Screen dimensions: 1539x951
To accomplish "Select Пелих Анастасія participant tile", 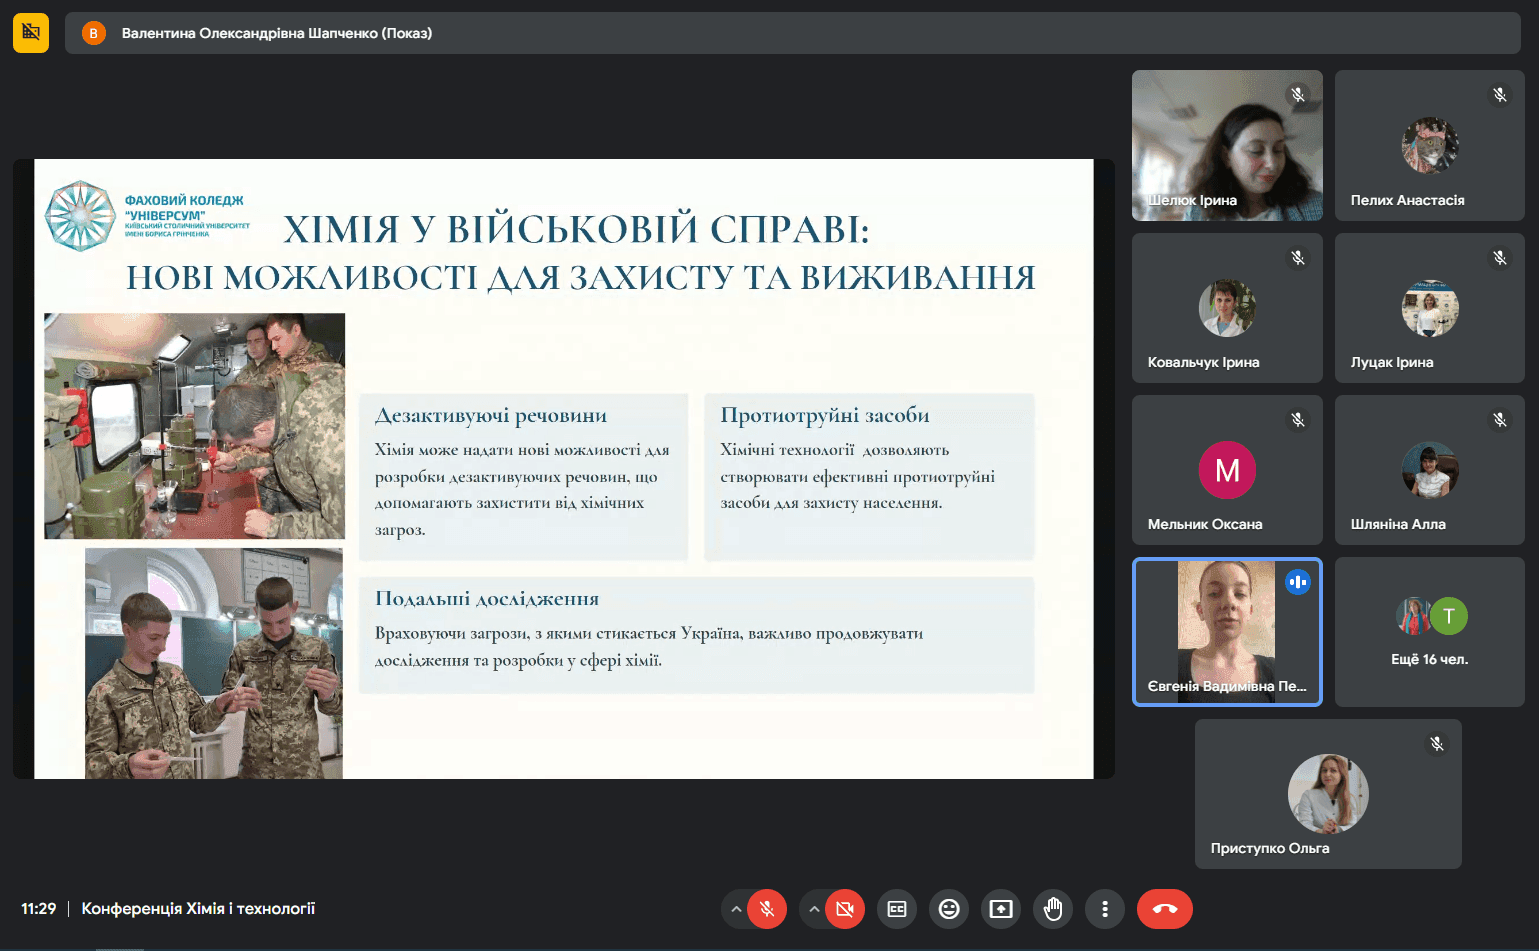I will 1430,145.
